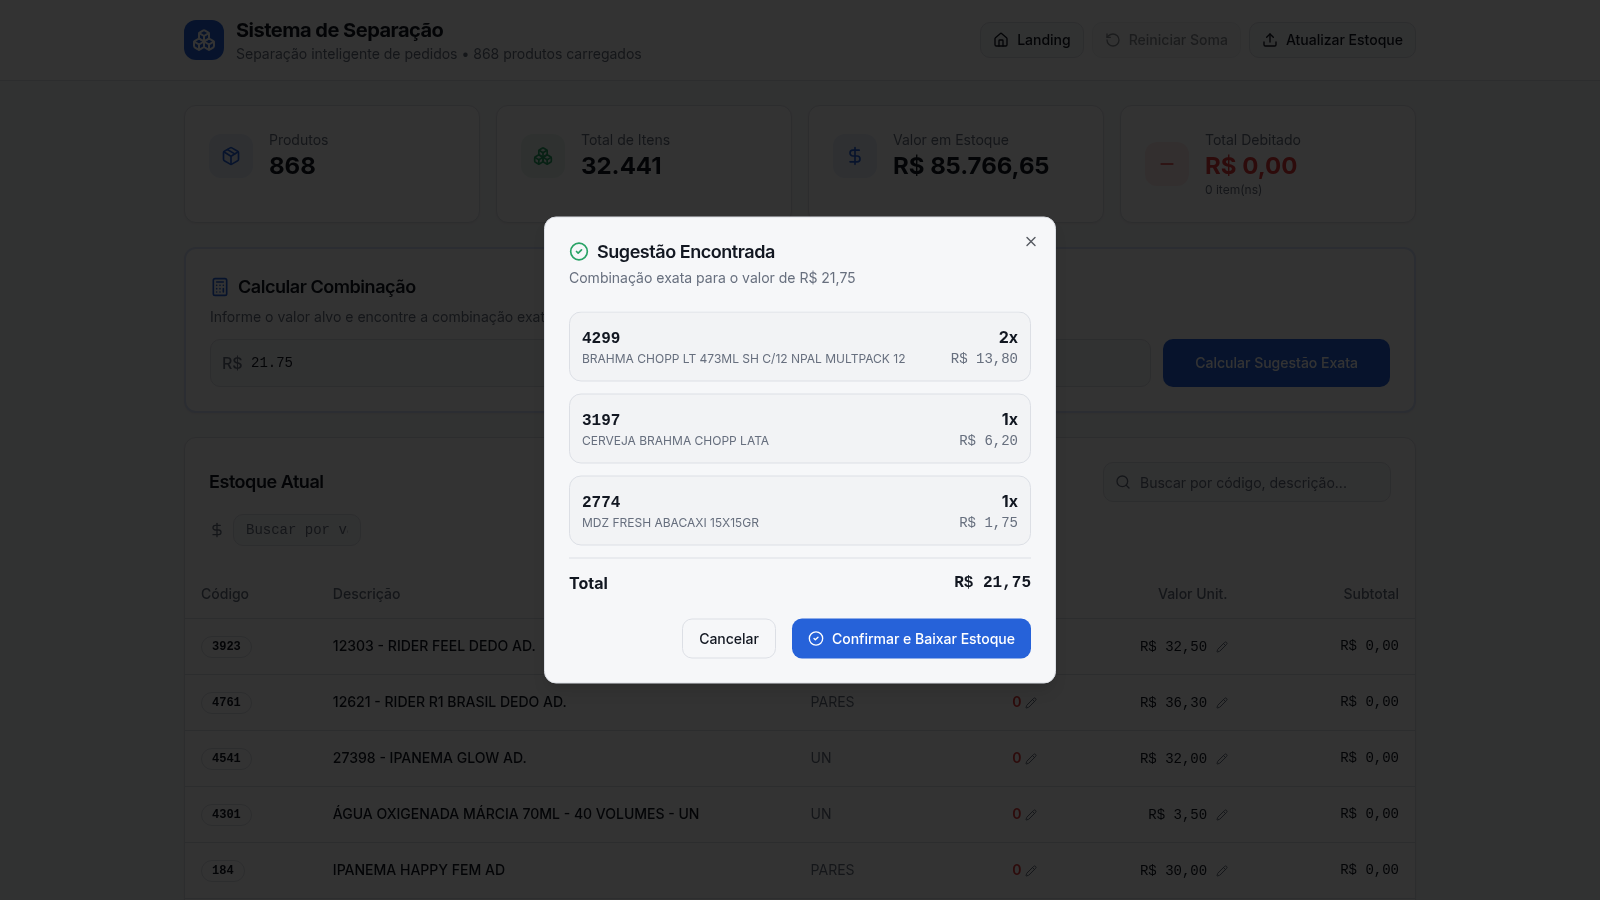
Task: Edit quantity for IPANEMA HAPPY FEM AD
Action: [x=1031, y=871]
